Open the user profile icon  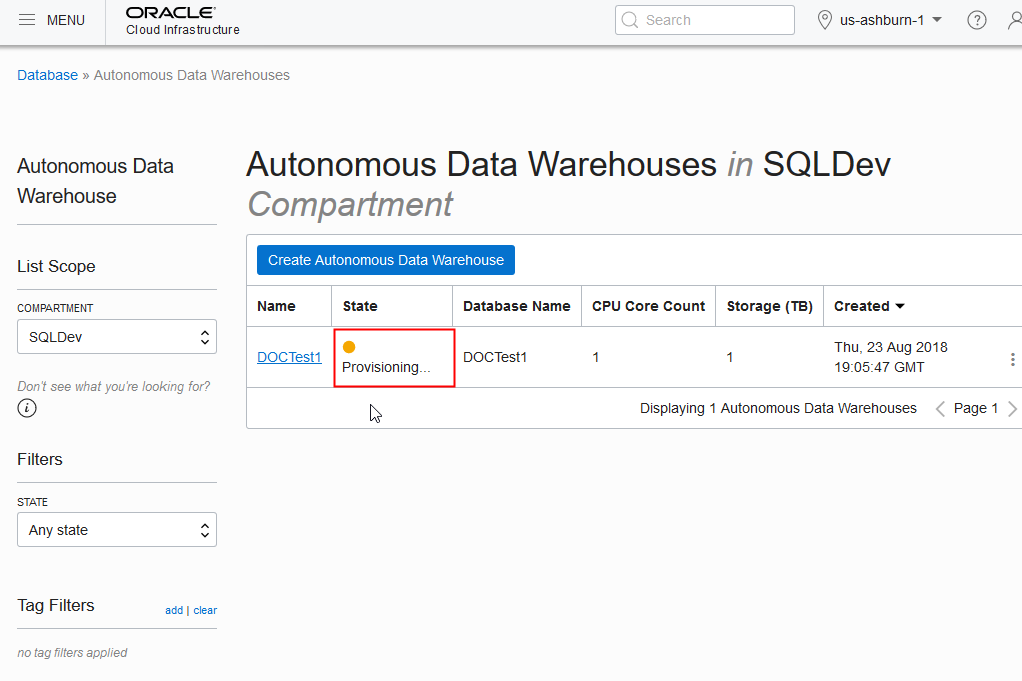pyautogui.click(x=1014, y=20)
